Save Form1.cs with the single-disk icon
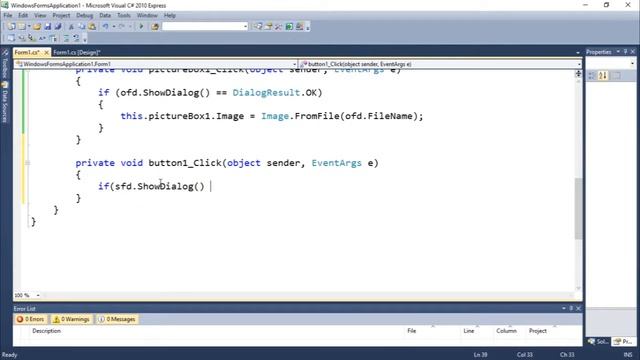This screenshot has height=360, width=640. (x=48, y=27)
